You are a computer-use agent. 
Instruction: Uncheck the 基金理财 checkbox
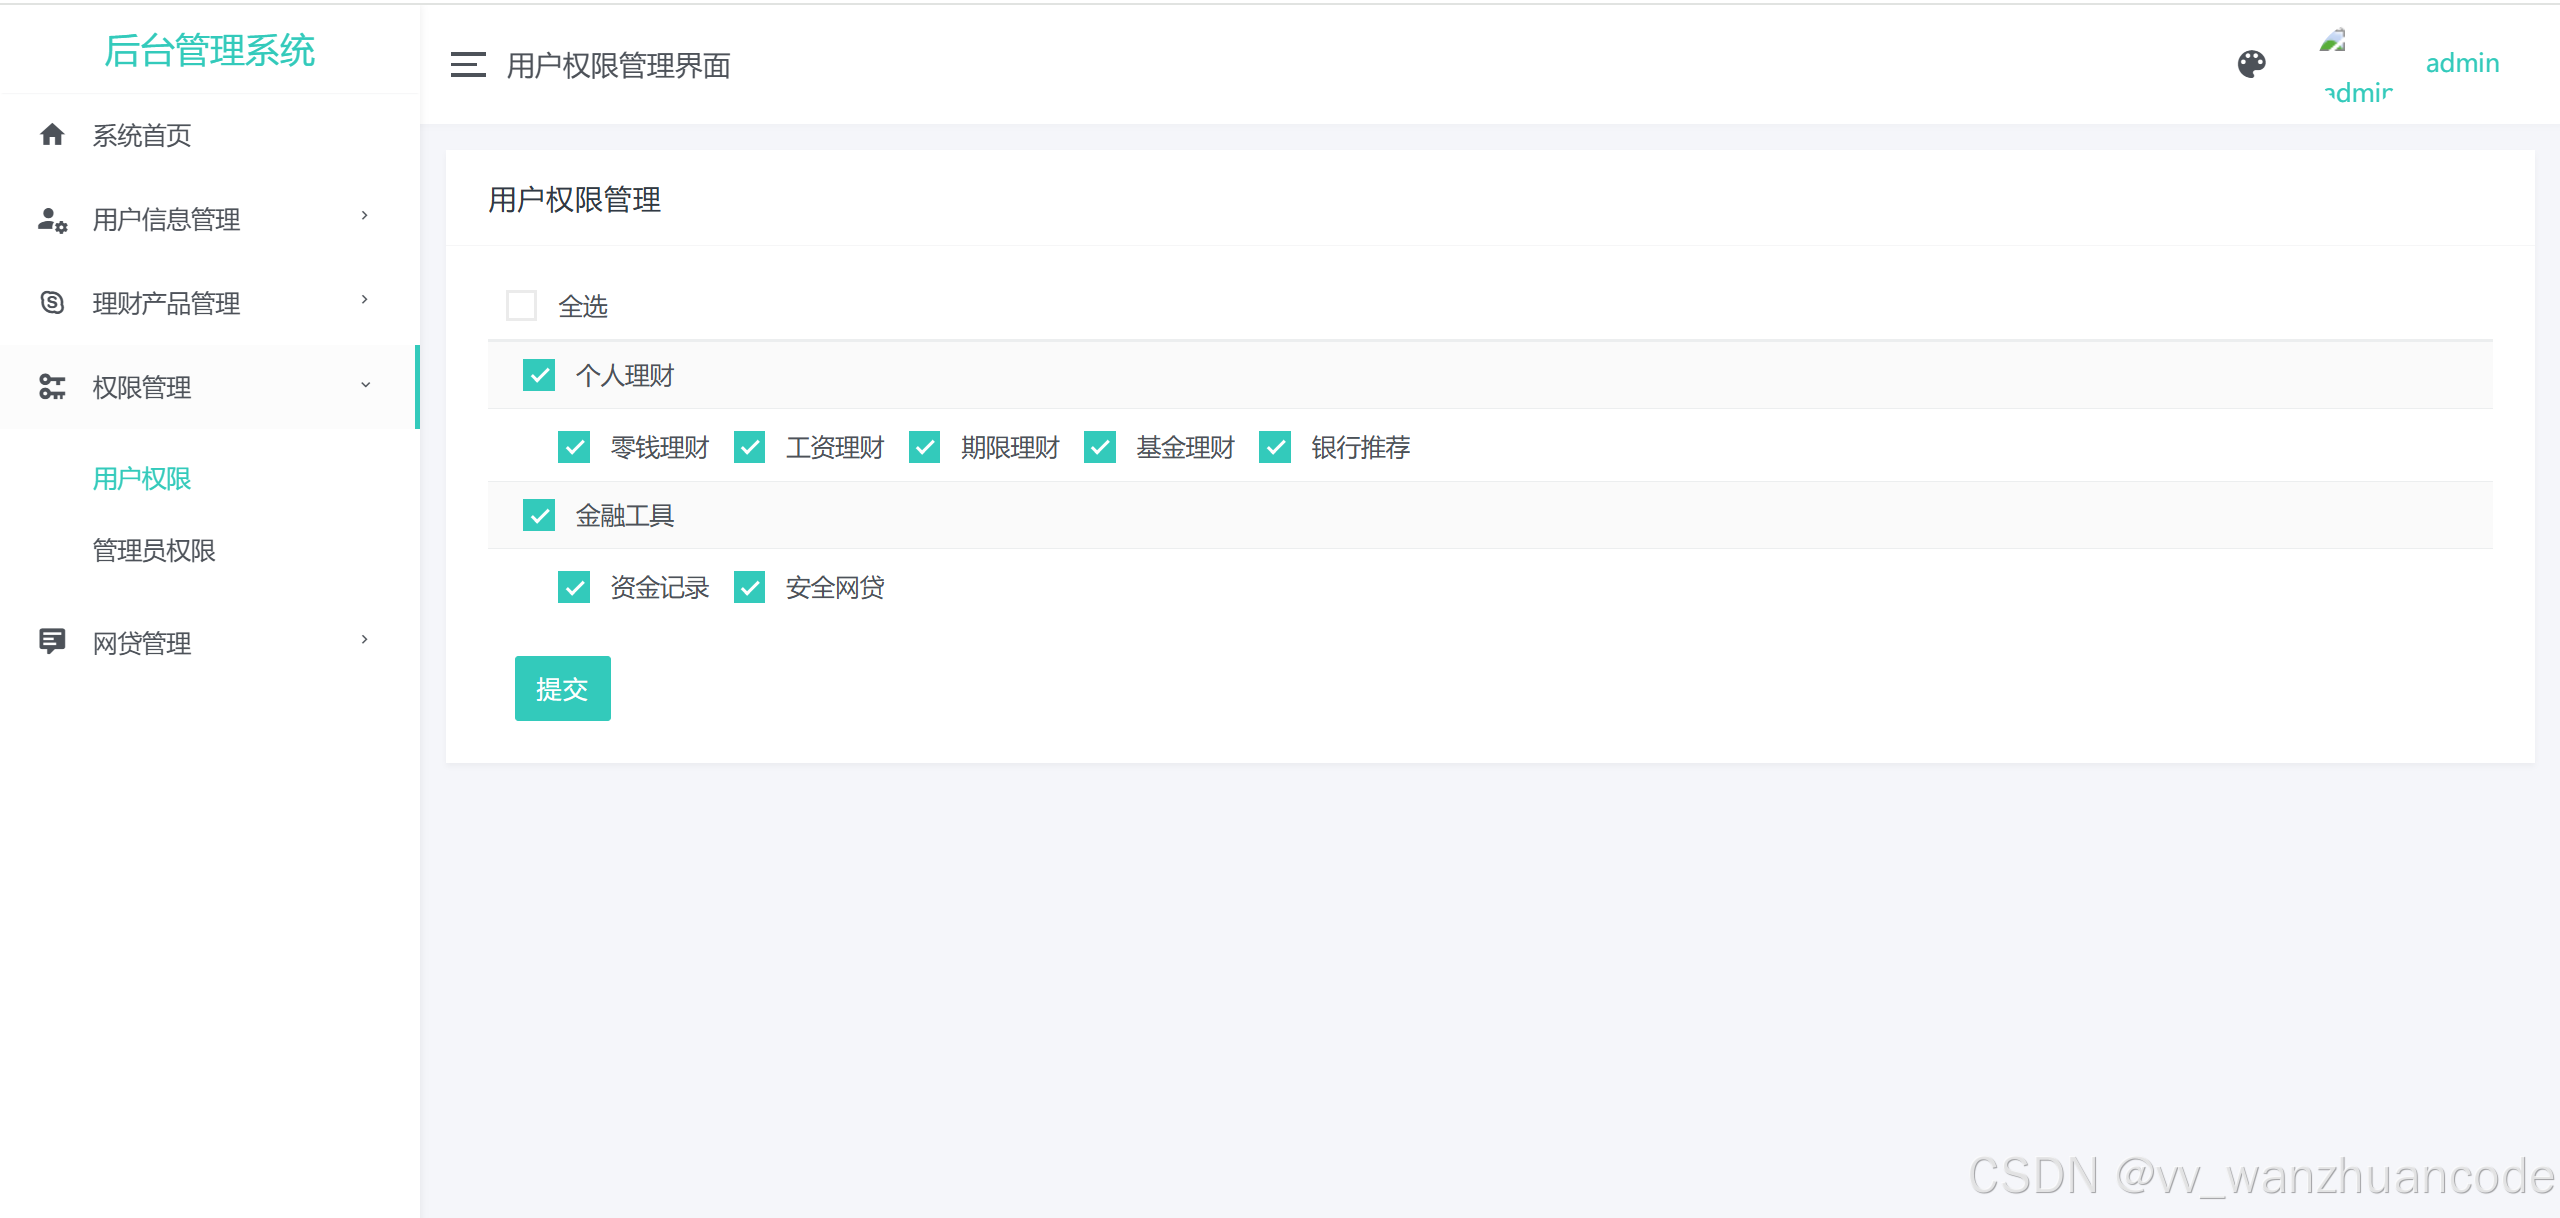(x=1099, y=447)
